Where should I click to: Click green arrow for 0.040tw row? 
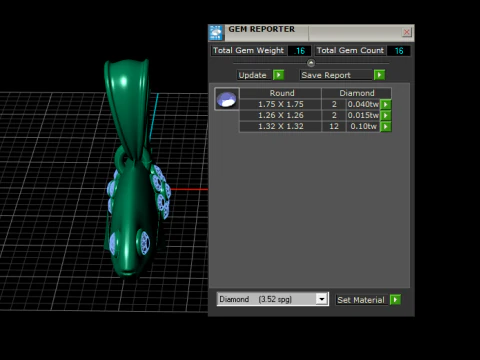pos(386,104)
